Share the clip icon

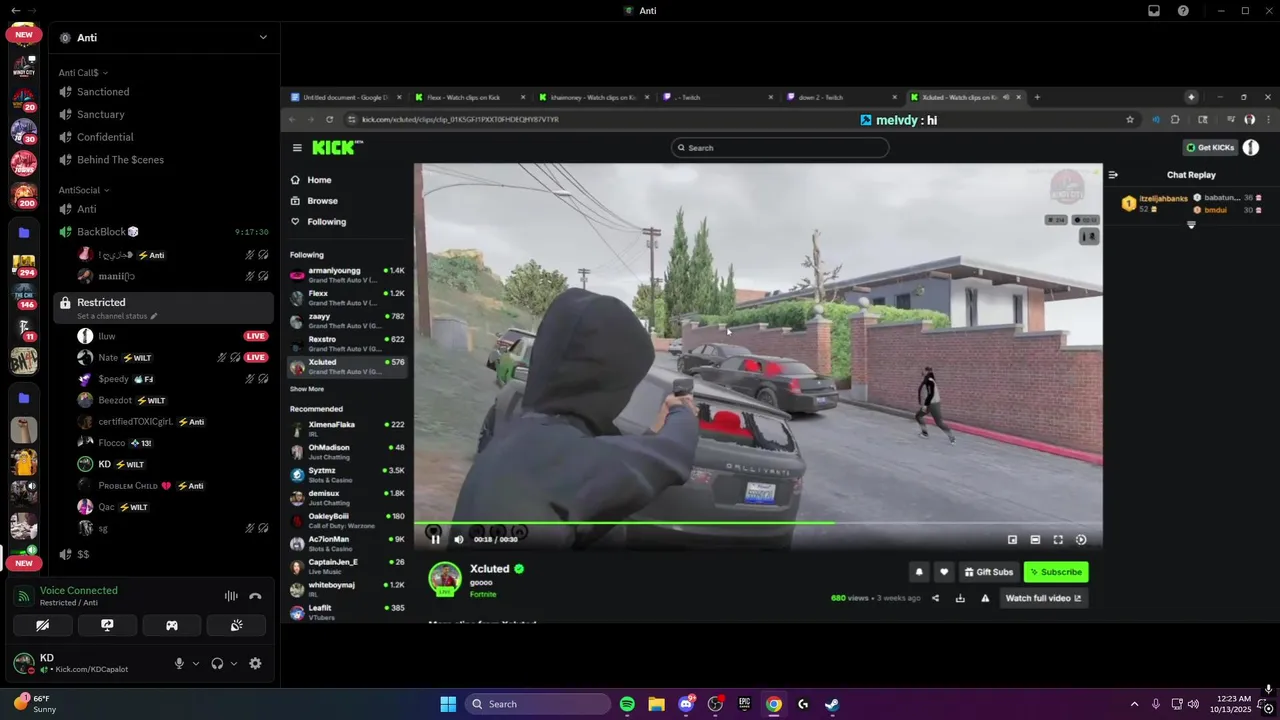pos(935,598)
